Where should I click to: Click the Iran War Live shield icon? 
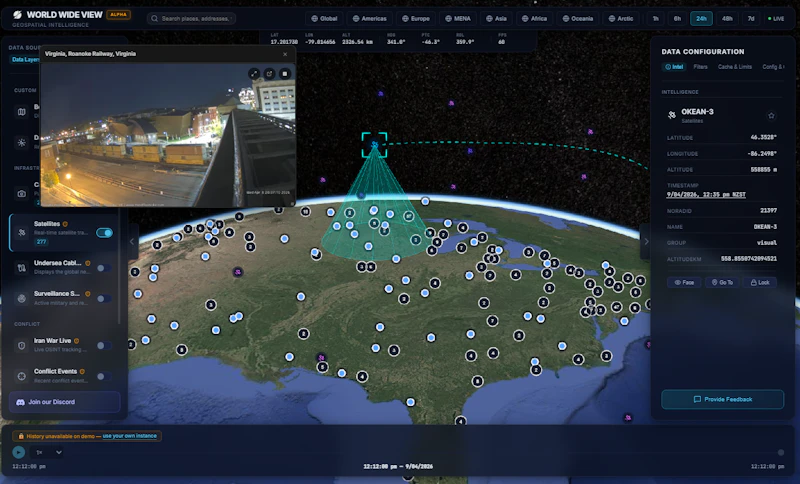[21, 345]
